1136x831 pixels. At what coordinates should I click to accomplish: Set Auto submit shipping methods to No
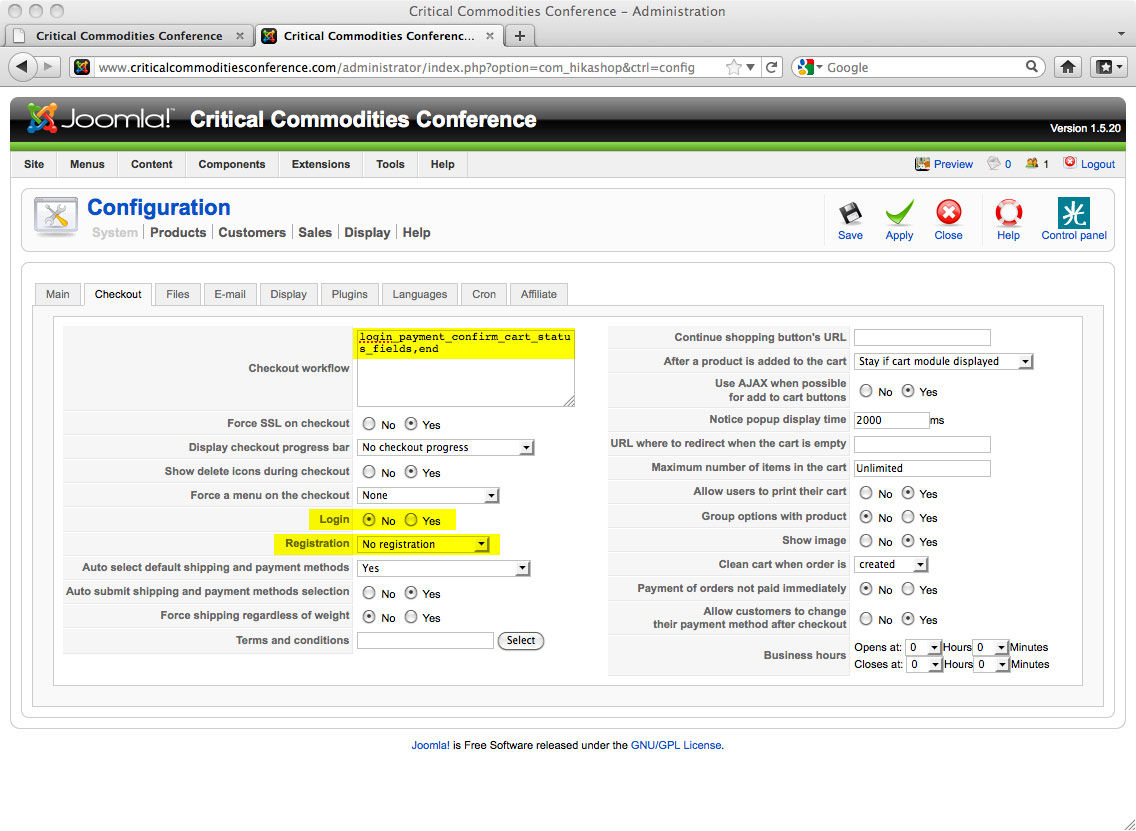pyautogui.click(x=369, y=593)
